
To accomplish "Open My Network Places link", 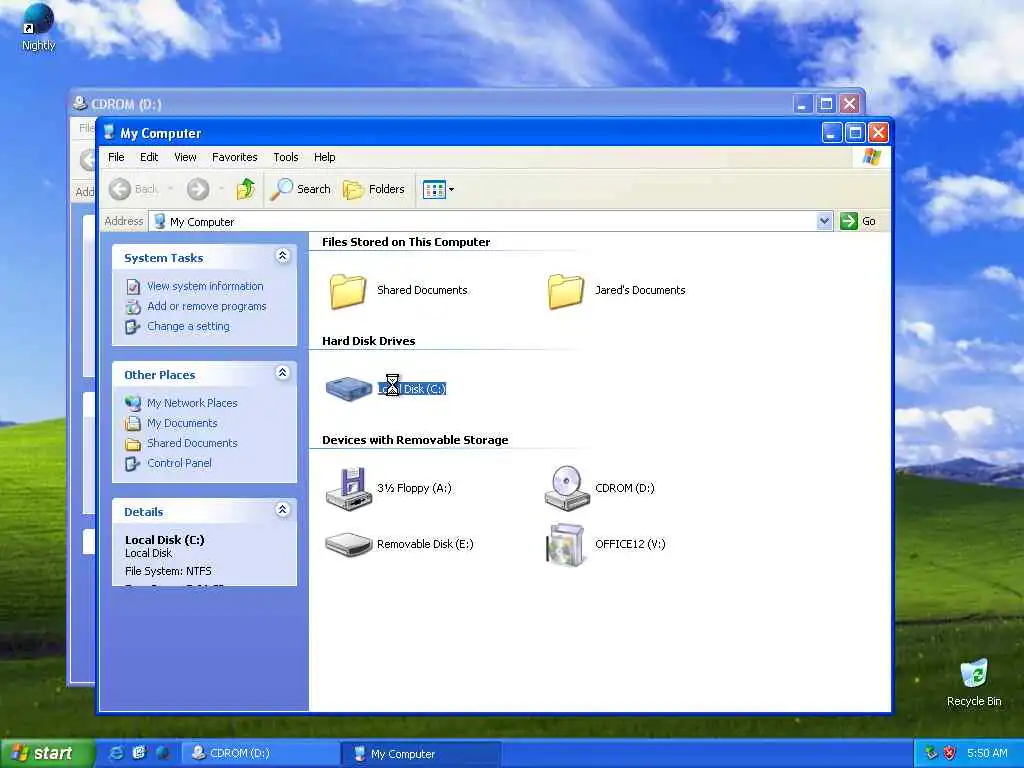I will (192, 403).
